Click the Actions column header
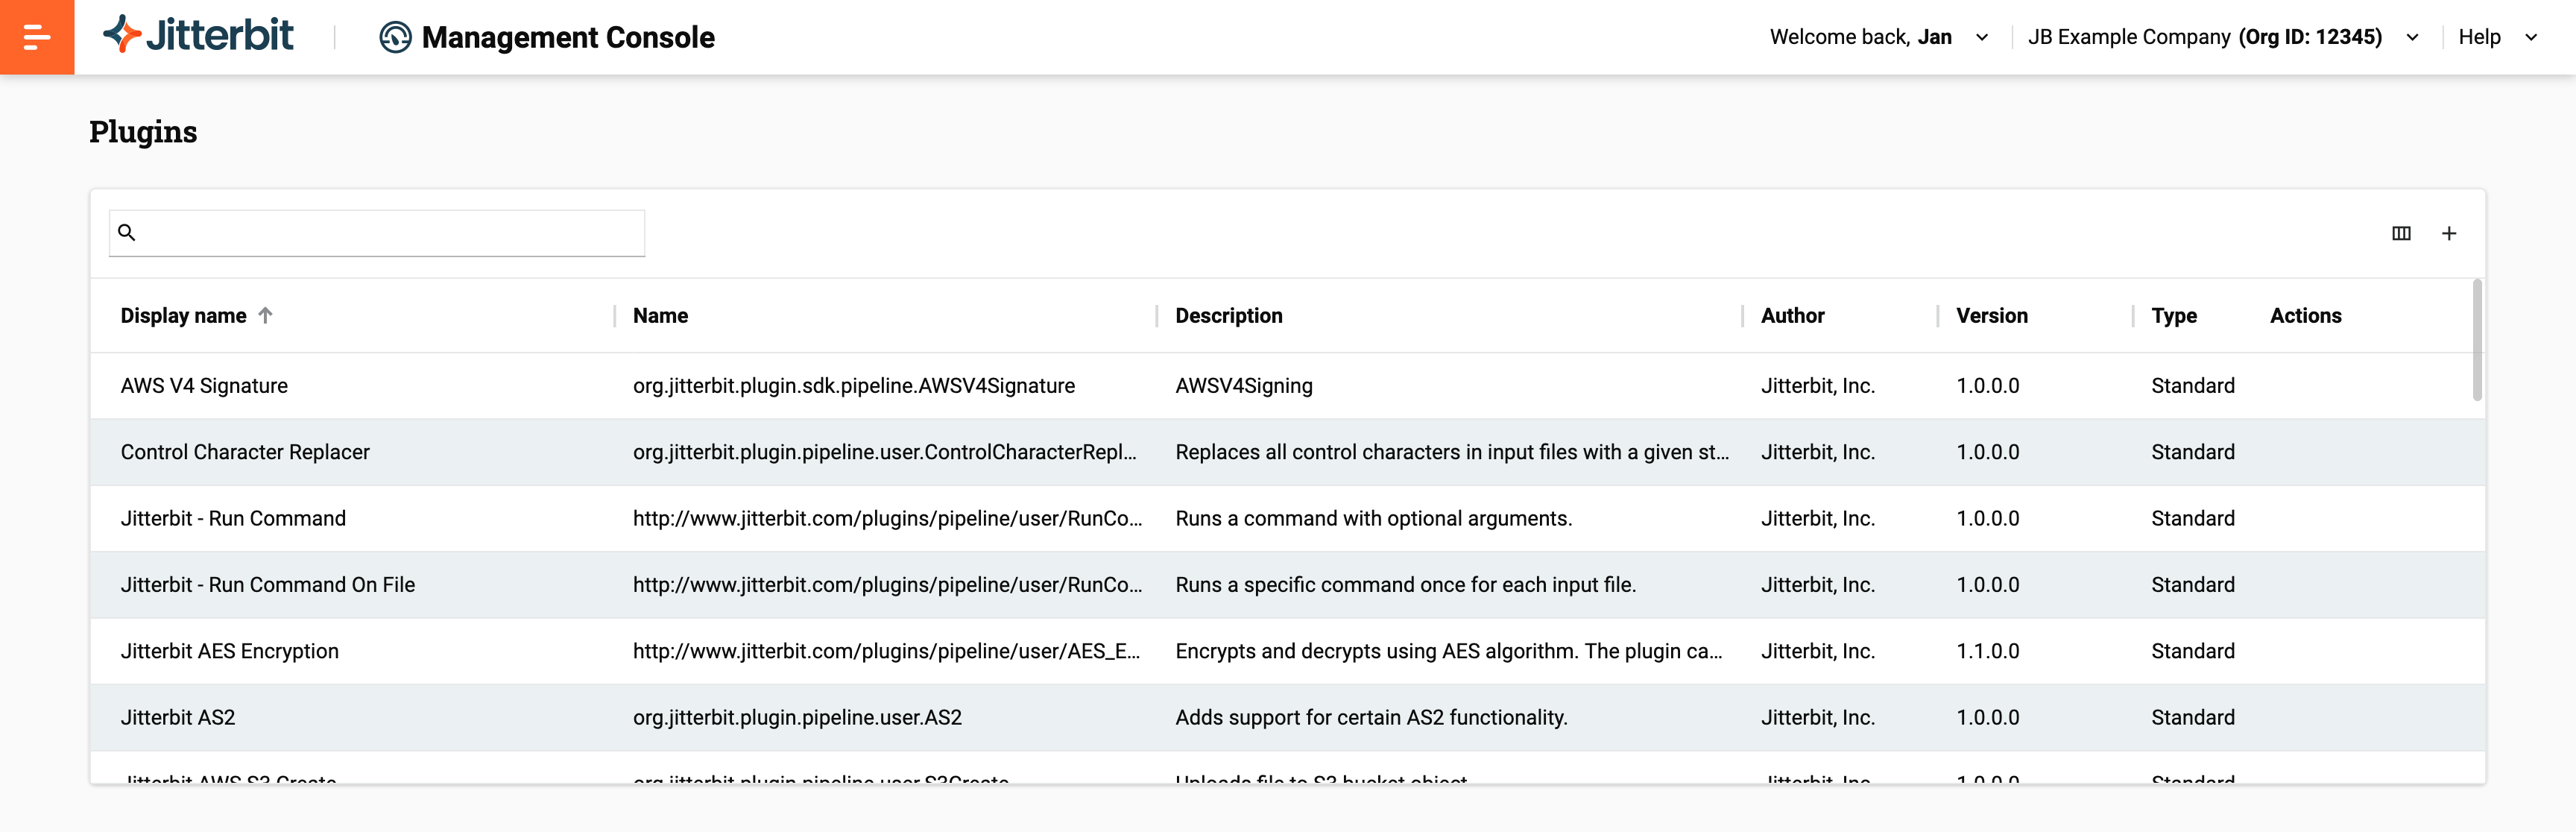This screenshot has height=832, width=2576. coord(2305,316)
